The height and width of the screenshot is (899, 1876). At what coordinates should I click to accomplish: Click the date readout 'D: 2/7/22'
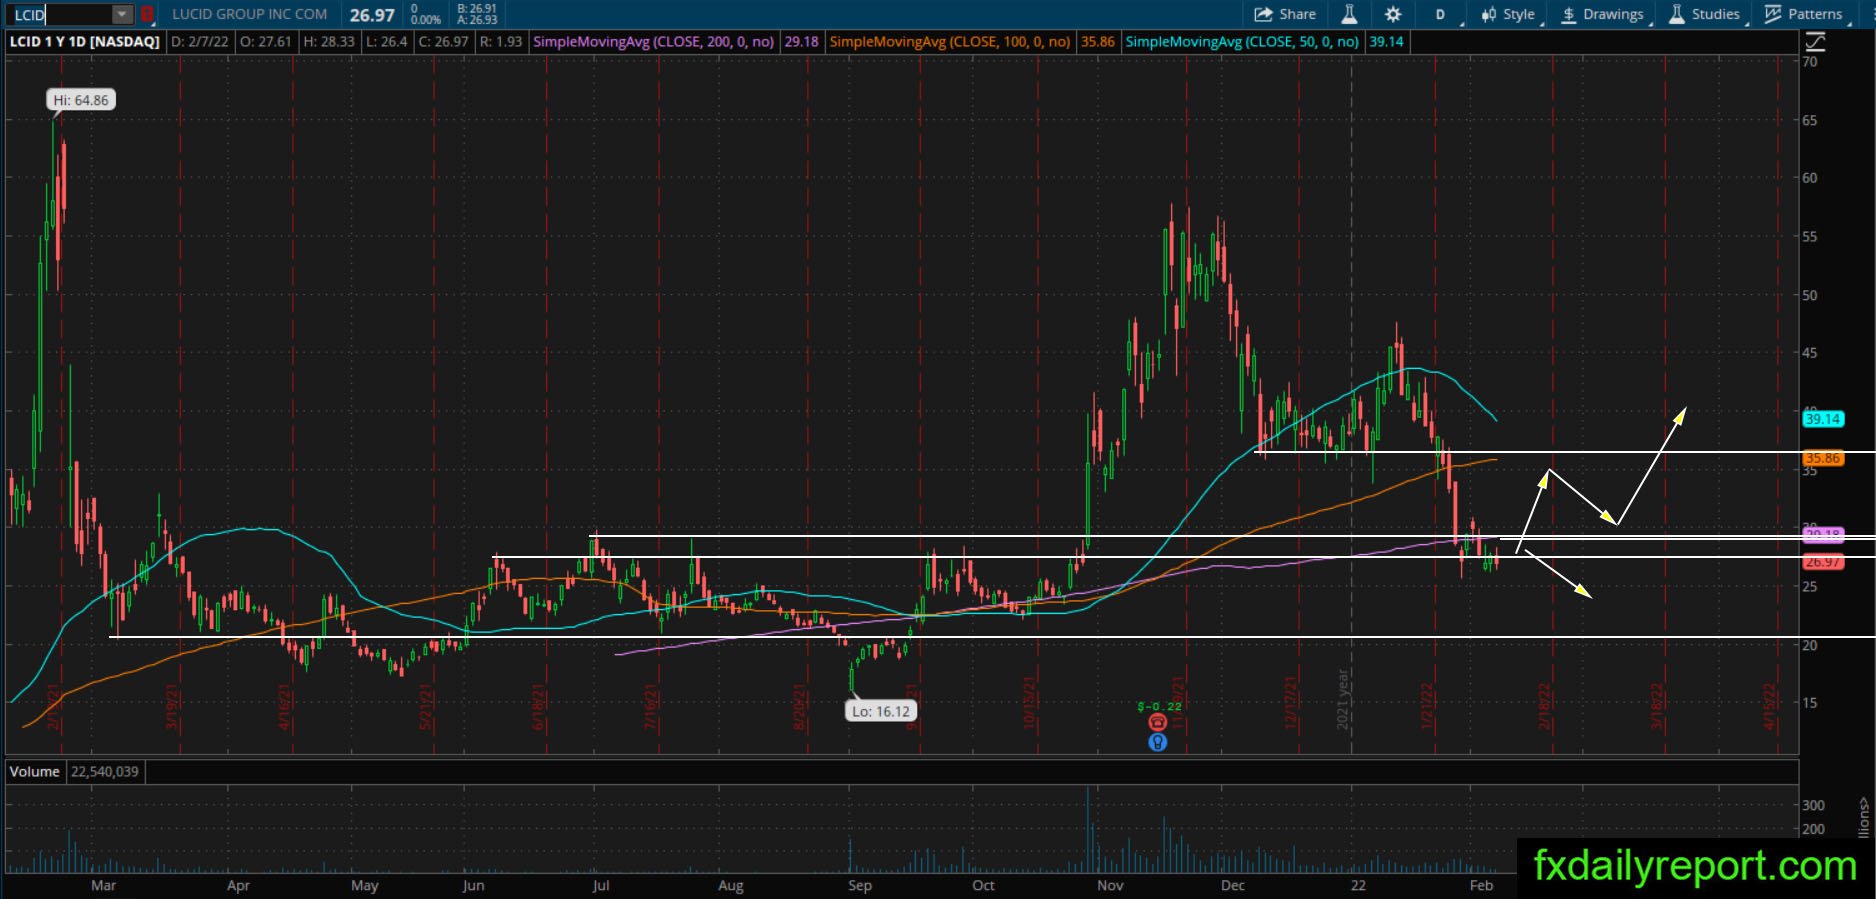point(200,42)
